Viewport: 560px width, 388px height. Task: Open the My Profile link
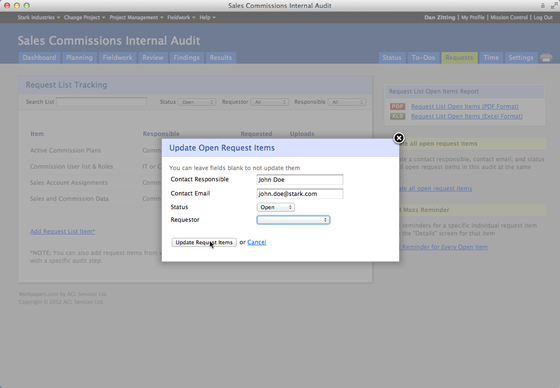click(473, 18)
